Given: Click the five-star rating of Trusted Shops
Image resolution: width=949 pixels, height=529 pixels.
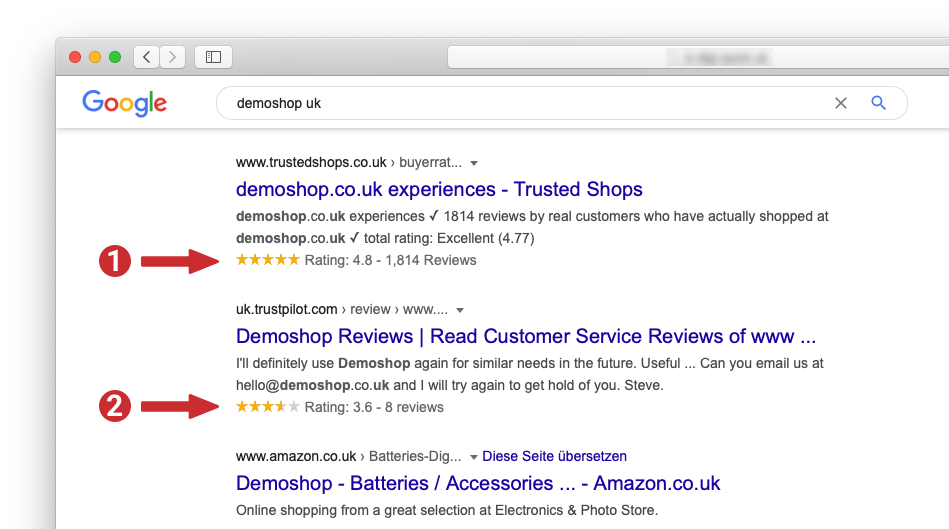Looking at the screenshot, I should pos(267,260).
